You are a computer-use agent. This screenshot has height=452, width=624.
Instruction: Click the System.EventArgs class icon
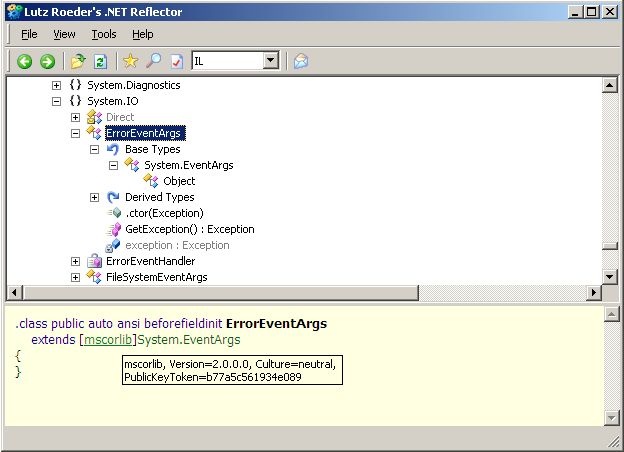pyautogui.click(x=132, y=164)
